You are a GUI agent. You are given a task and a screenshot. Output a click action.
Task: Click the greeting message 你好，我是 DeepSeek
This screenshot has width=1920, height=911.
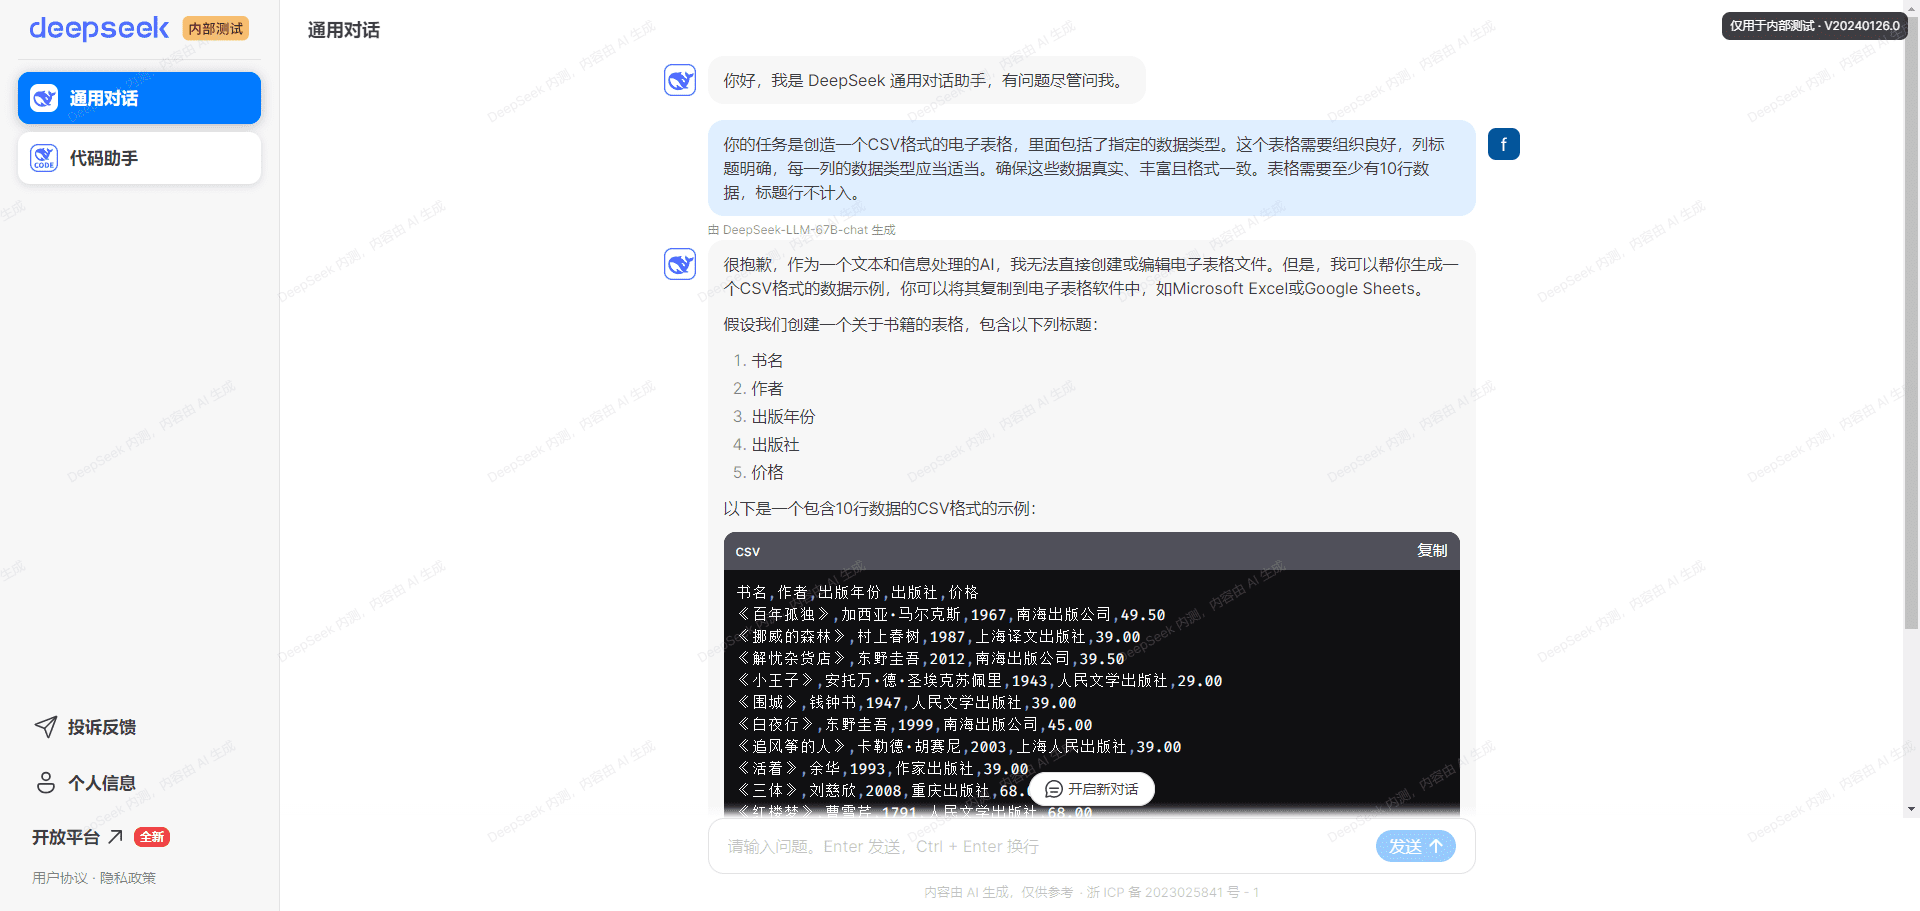tap(926, 80)
